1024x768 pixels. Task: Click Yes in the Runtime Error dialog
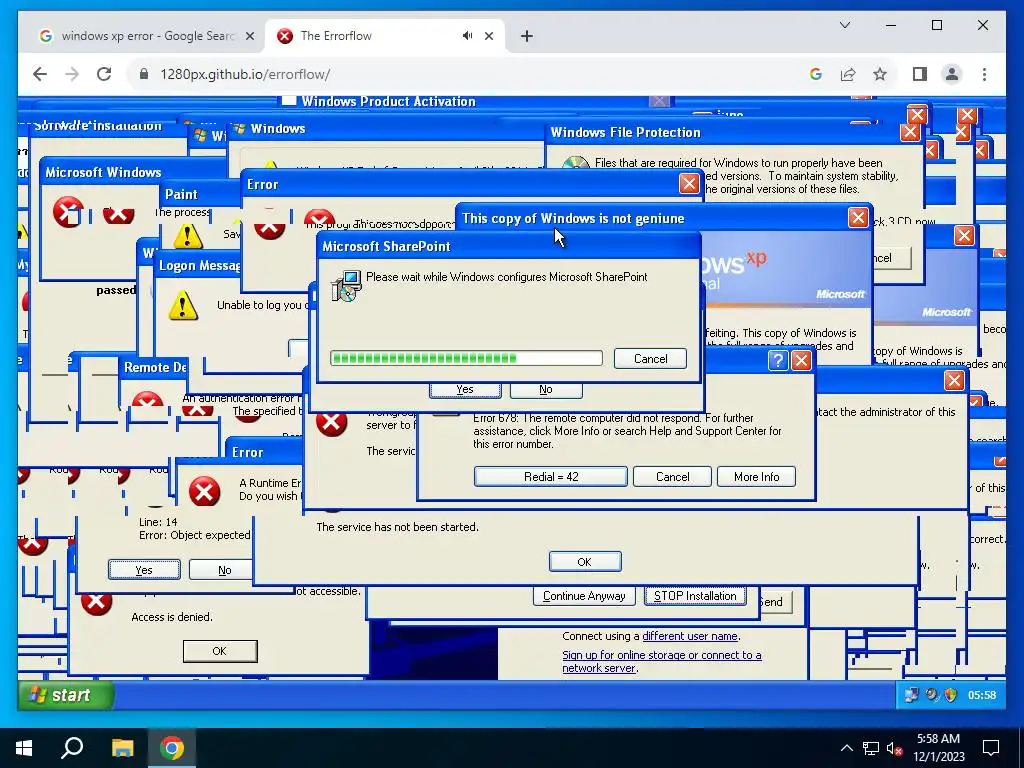tap(144, 569)
